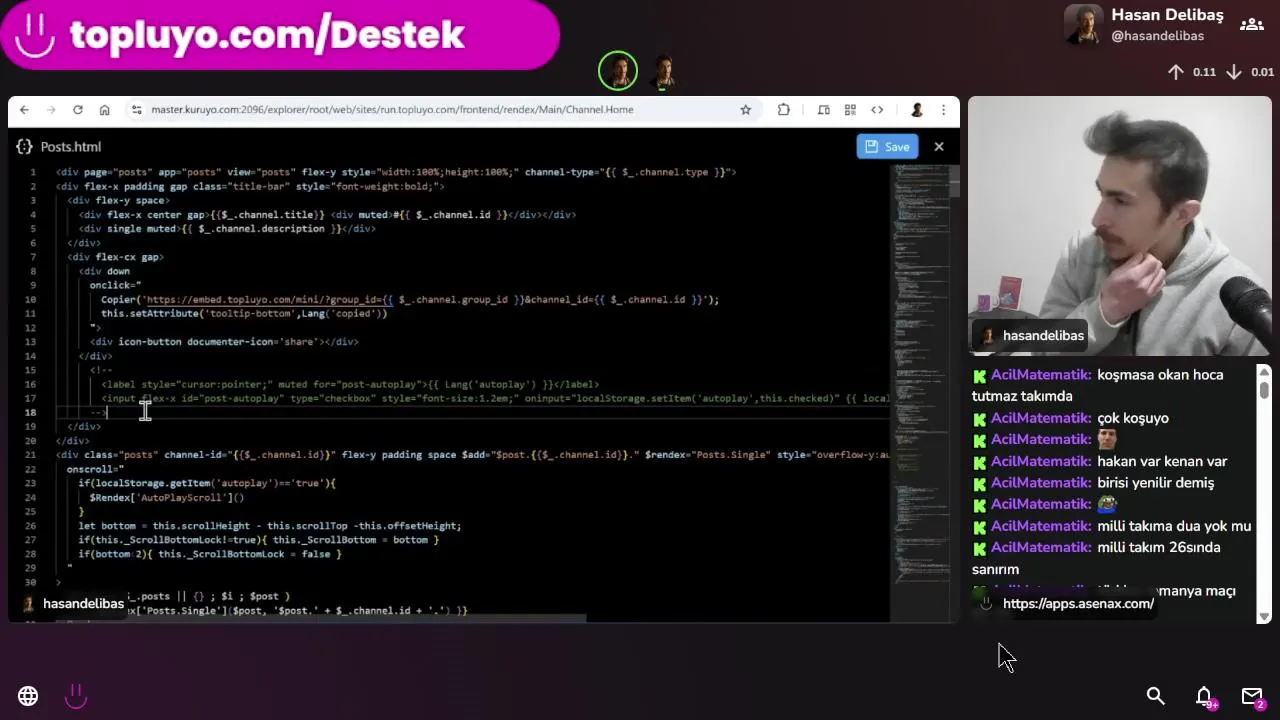Reload the browser page
The width and height of the screenshot is (1280, 720).
(78, 110)
